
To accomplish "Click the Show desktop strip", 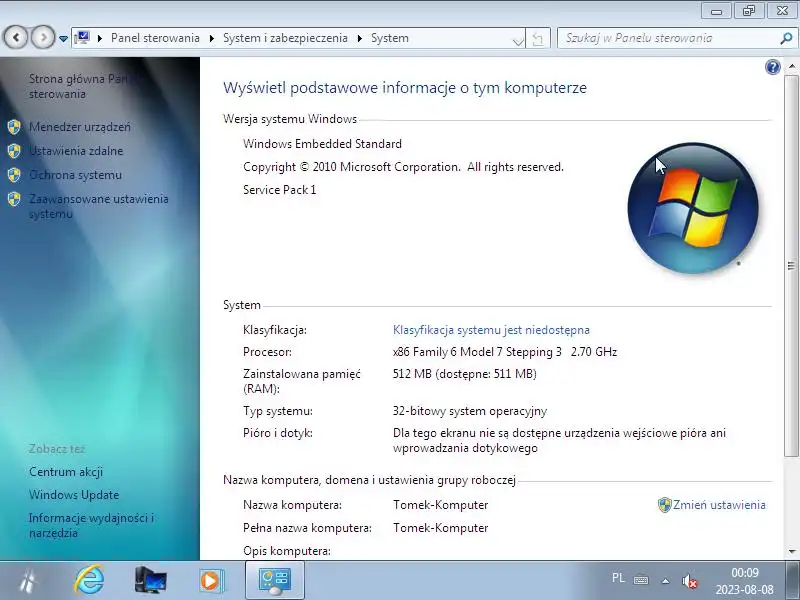I will [795, 580].
